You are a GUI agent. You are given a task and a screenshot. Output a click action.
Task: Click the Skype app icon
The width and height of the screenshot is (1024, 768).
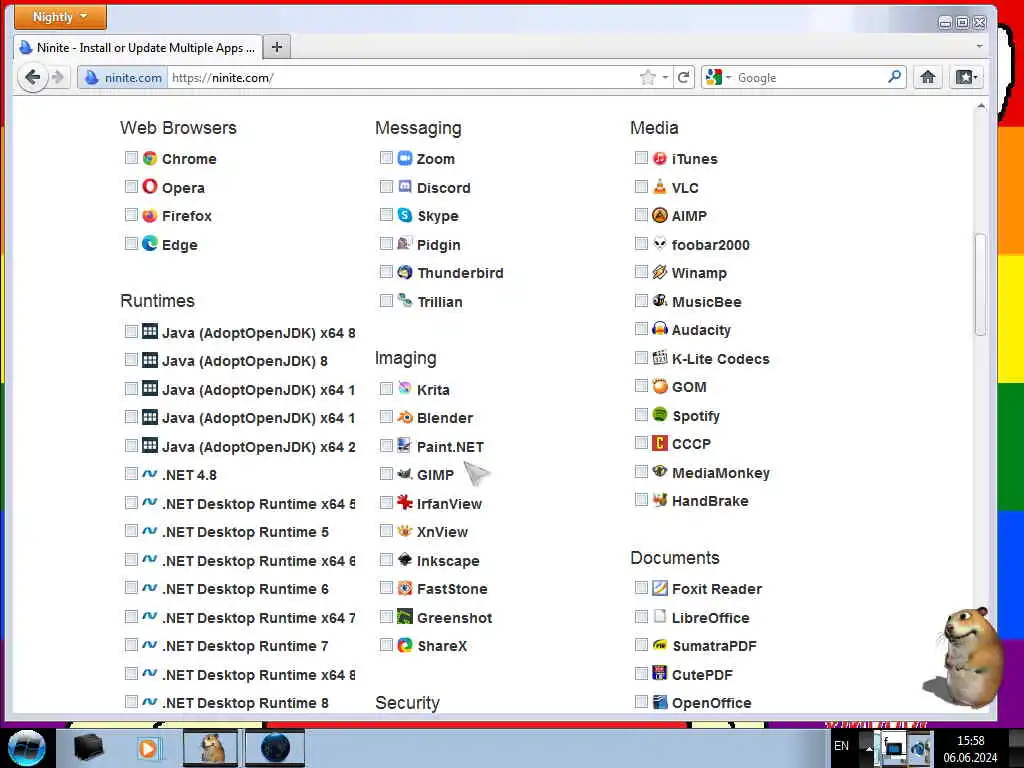tap(405, 216)
